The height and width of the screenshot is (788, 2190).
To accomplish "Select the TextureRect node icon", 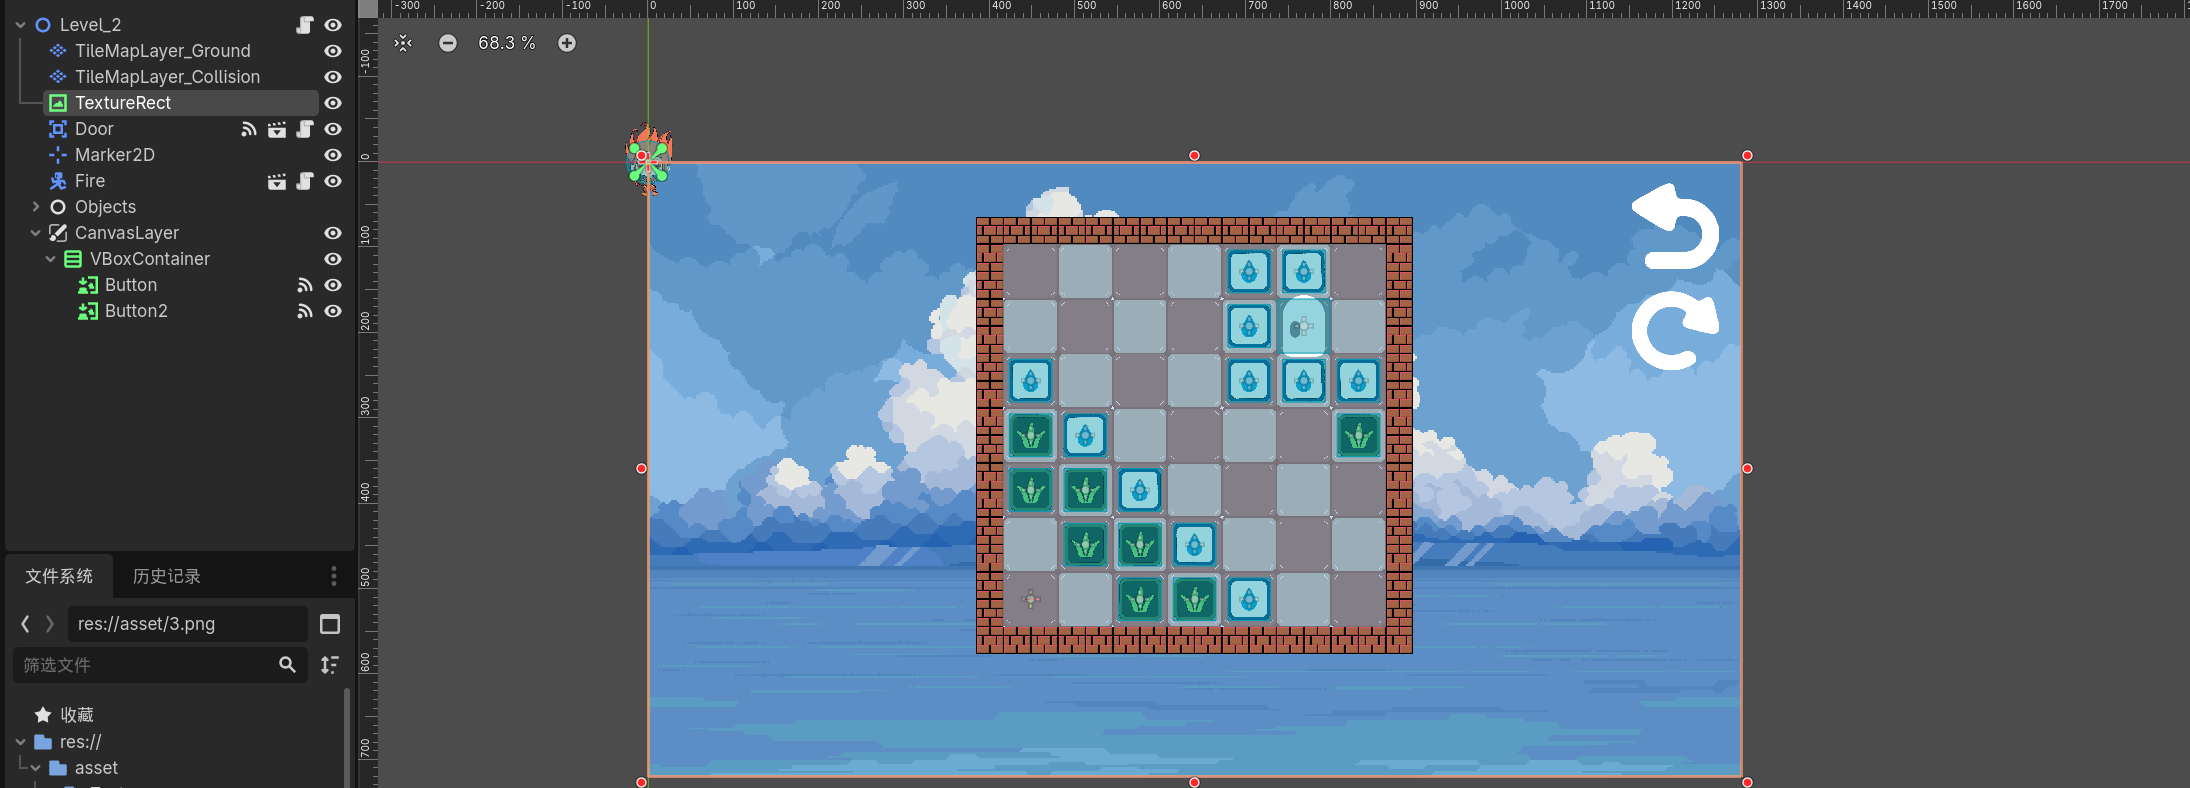I will pos(58,103).
